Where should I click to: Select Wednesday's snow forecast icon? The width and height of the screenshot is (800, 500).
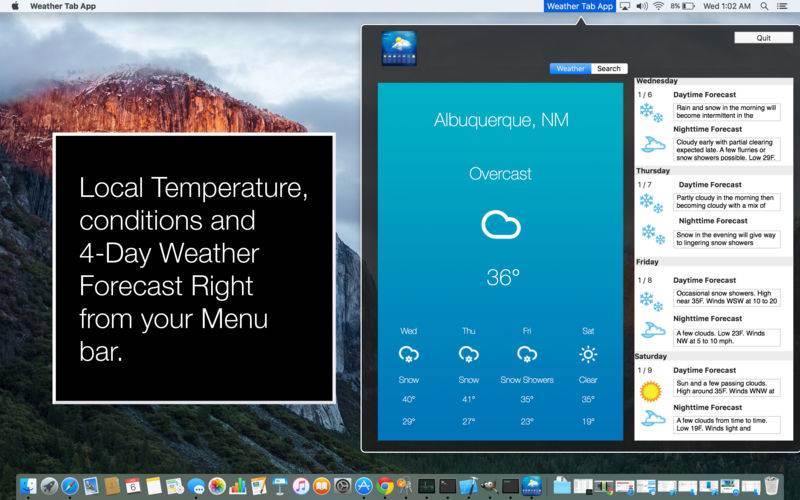click(409, 354)
